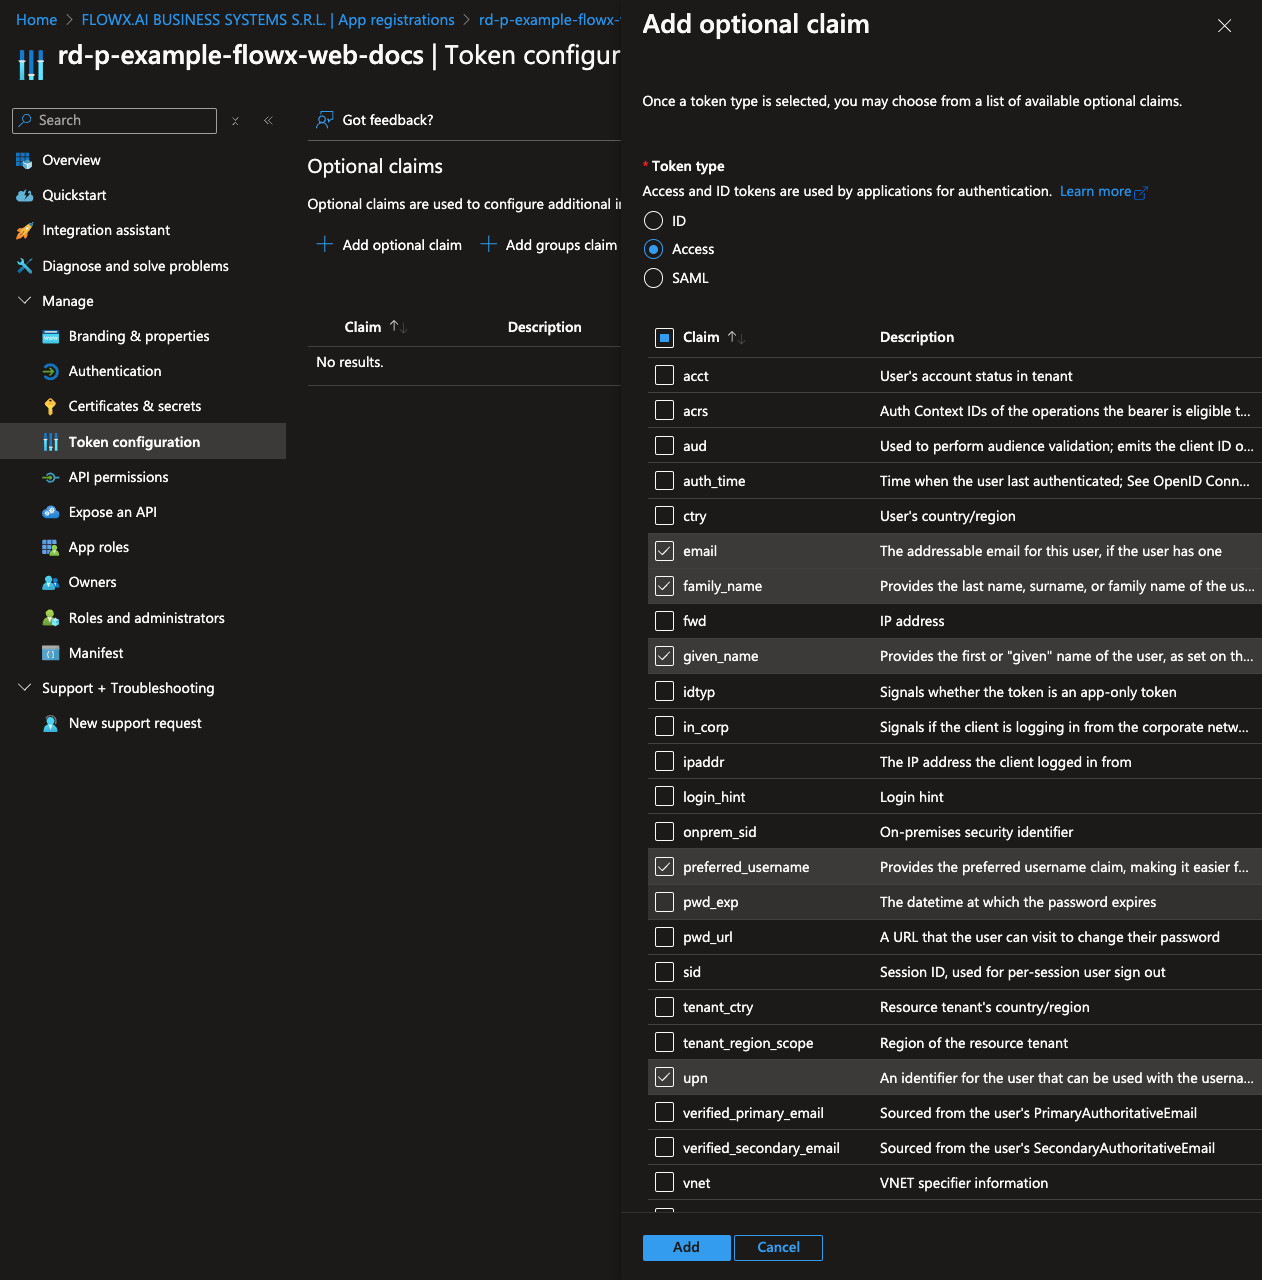Clear the sidebar search with X icon

[235, 121]
